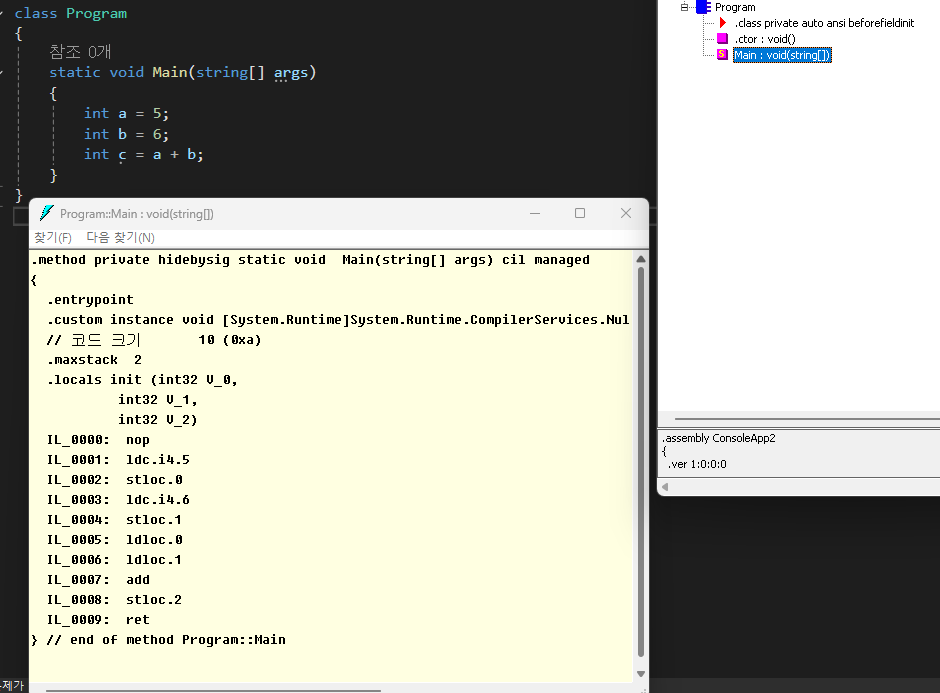
Task: Click the Main method name in editor
Action: click(170, 72)
